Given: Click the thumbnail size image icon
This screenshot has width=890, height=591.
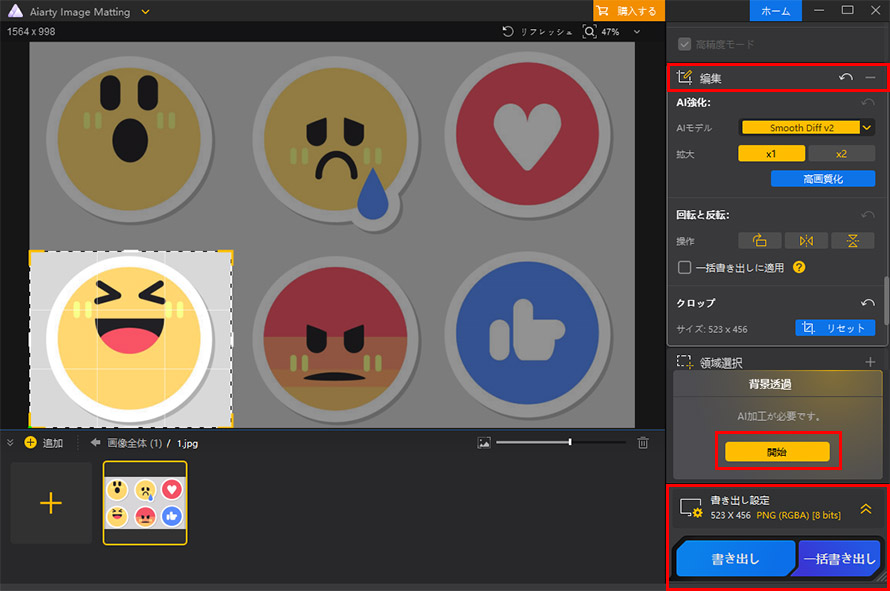Looking at the screenshot, I should click(484, 443).
